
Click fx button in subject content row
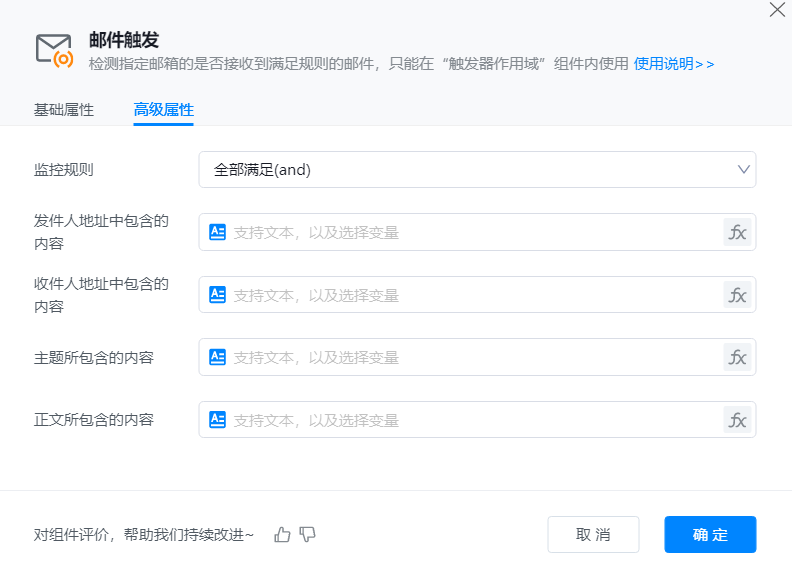pos(737,357)
